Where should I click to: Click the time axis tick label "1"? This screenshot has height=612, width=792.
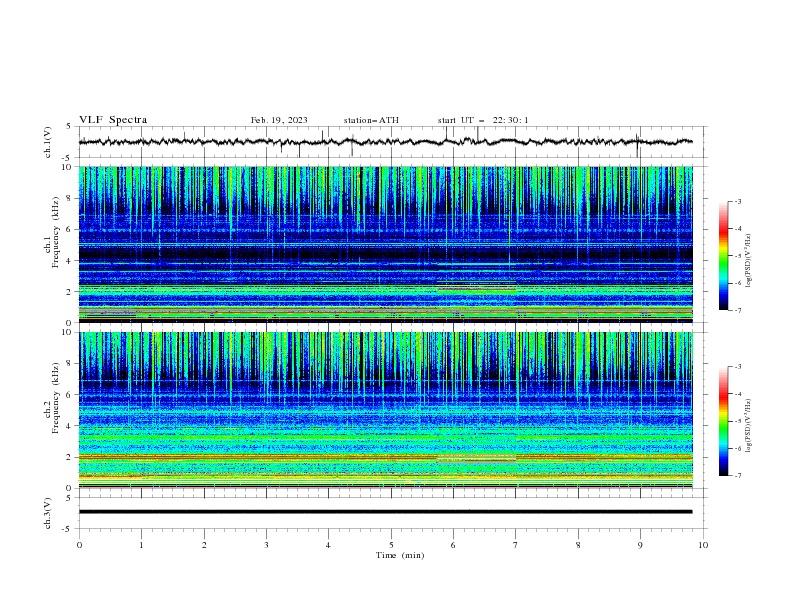(x=141, y=545)
